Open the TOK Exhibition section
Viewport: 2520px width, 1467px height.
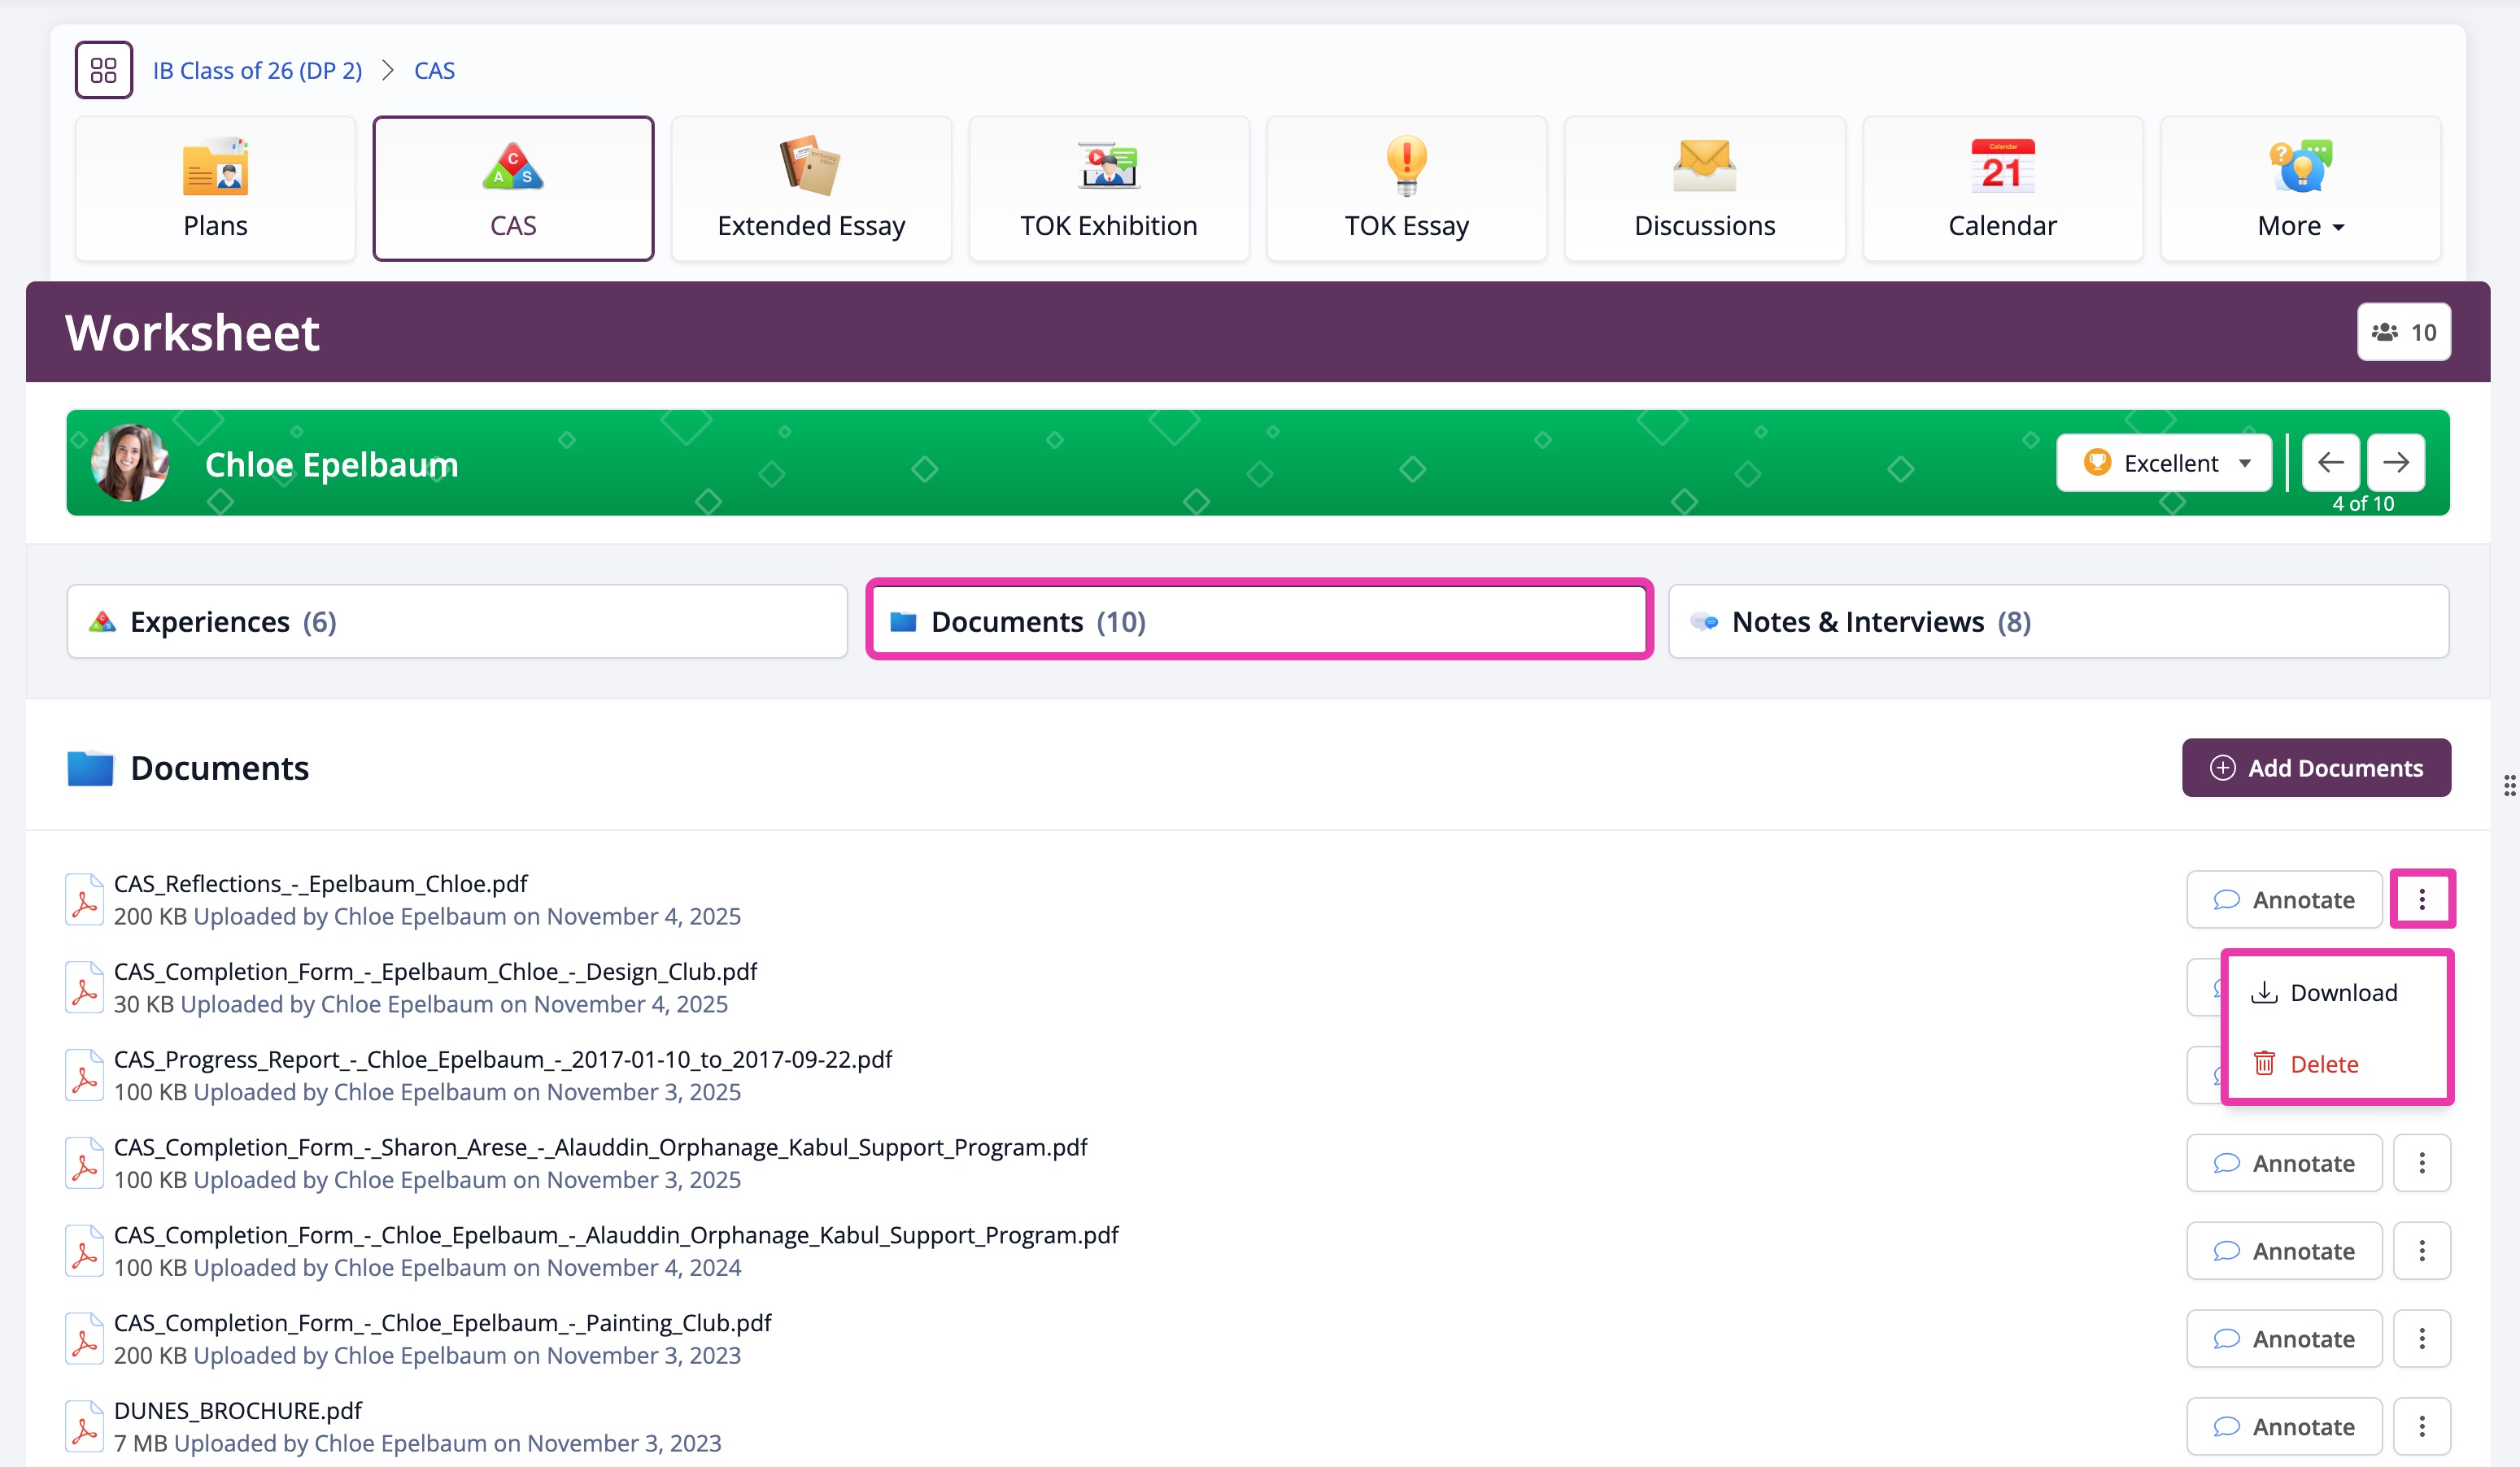point(1108,188)
